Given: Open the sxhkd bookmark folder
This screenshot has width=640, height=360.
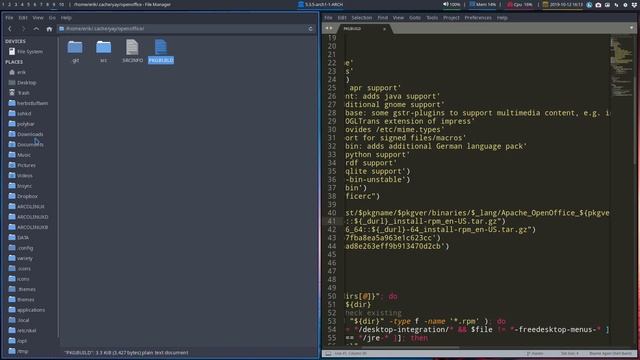Looking at the screenshot, I should [x=20, y=113].
